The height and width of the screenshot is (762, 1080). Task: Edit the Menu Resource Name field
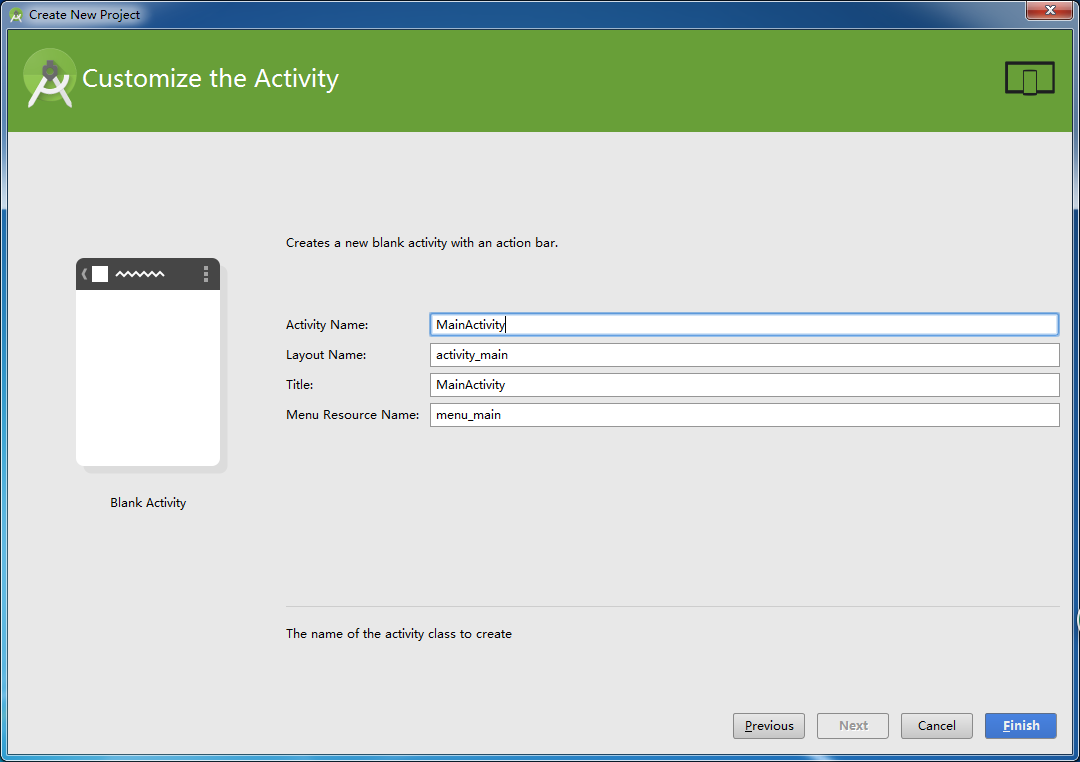click(743, 415)
